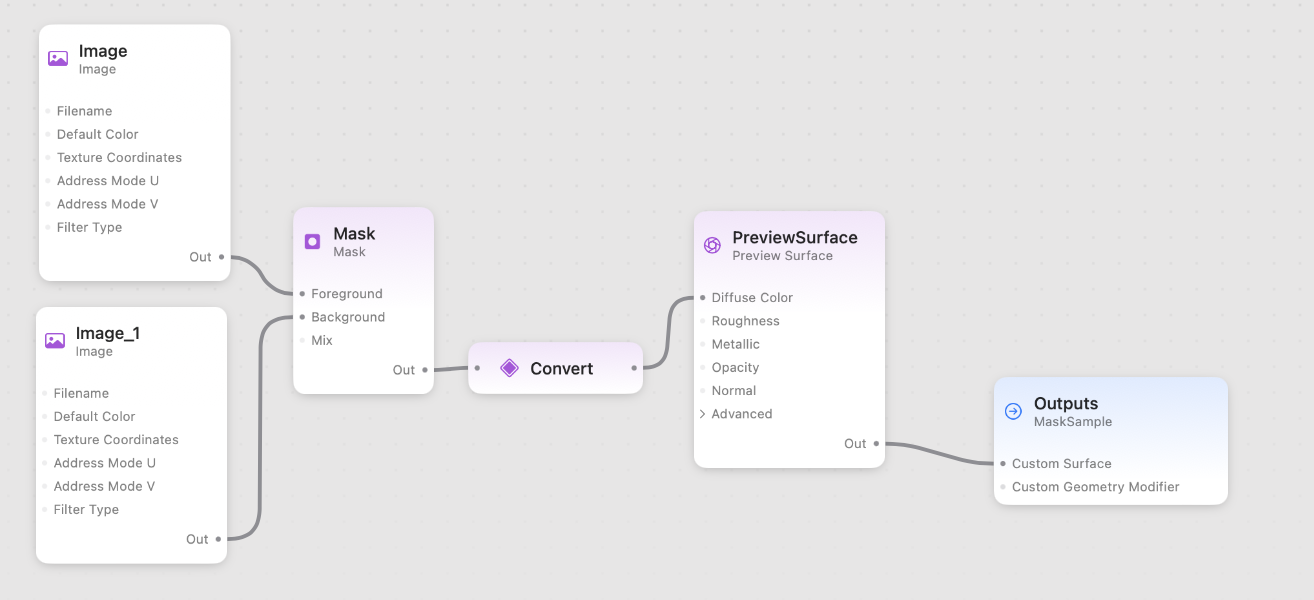This screenshot has height=600, width=1314.
Task: Click the Image_1 node's picture icon
Action: pos(55,340)
